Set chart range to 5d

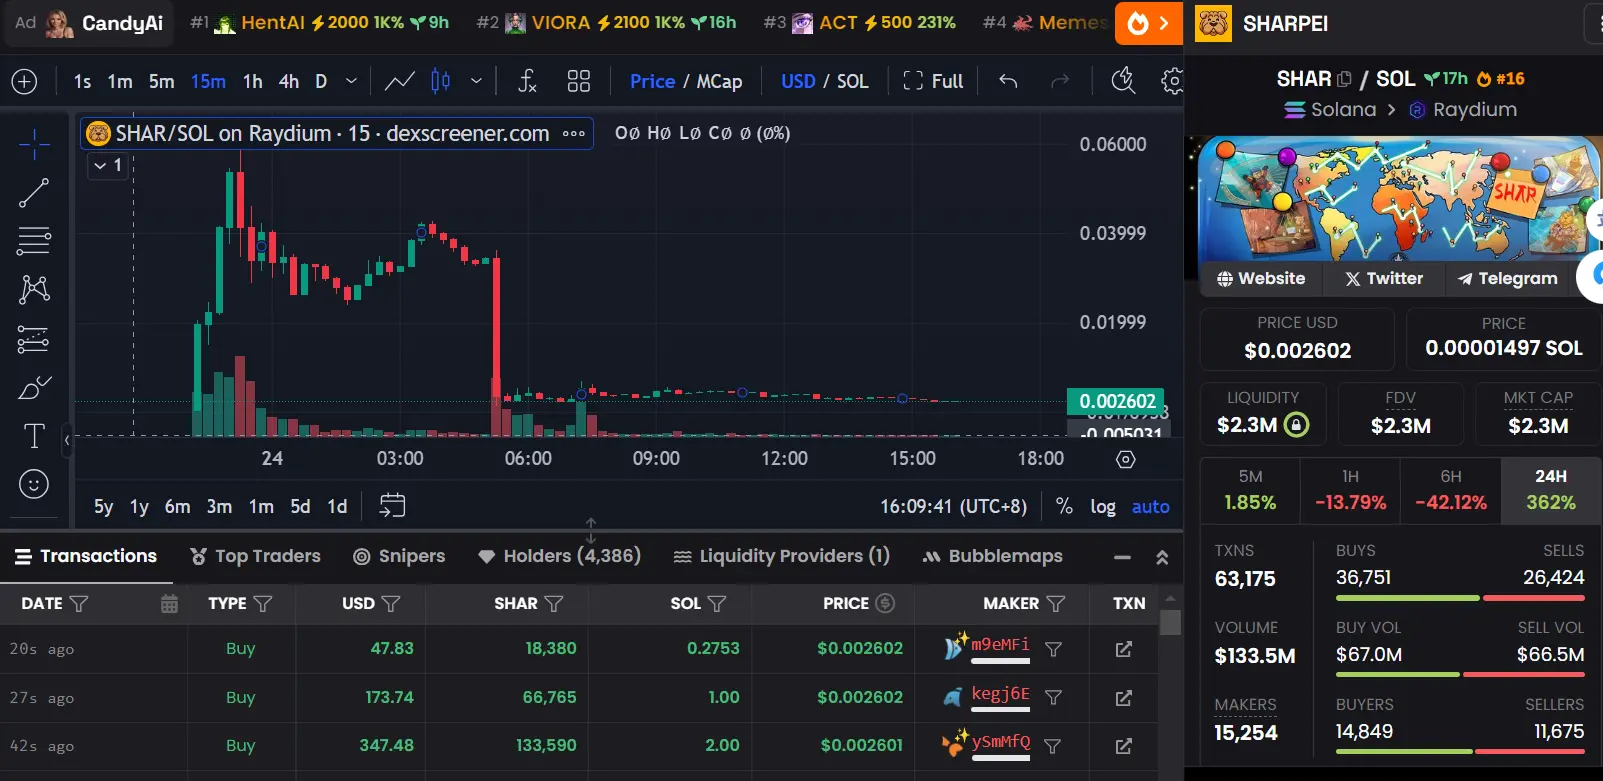pyautogui.click(x=300, y=506)
